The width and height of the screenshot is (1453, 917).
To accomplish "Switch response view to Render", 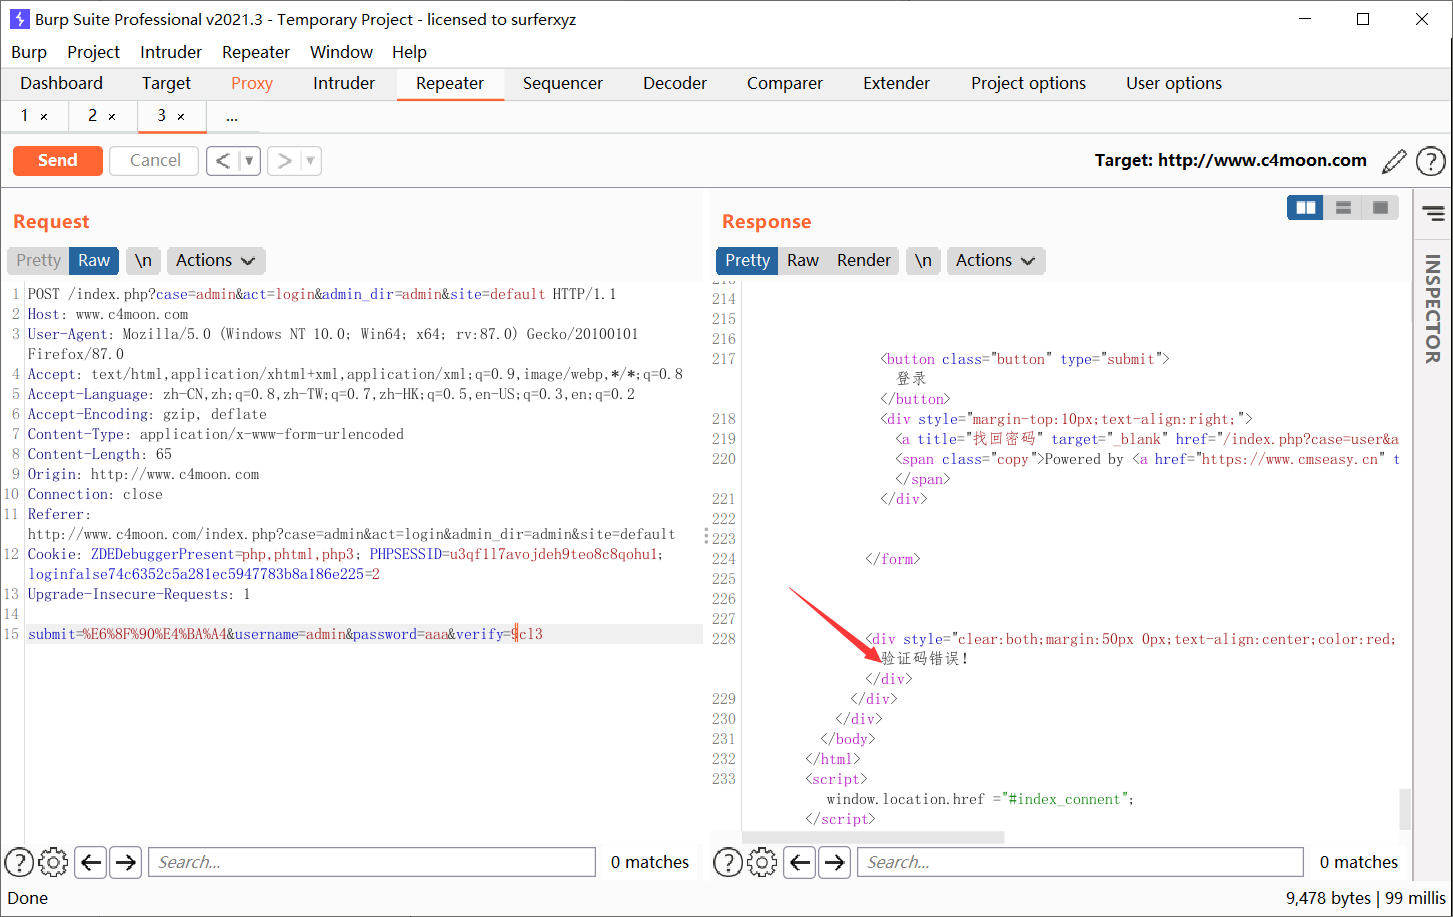I will coord(864,261).
